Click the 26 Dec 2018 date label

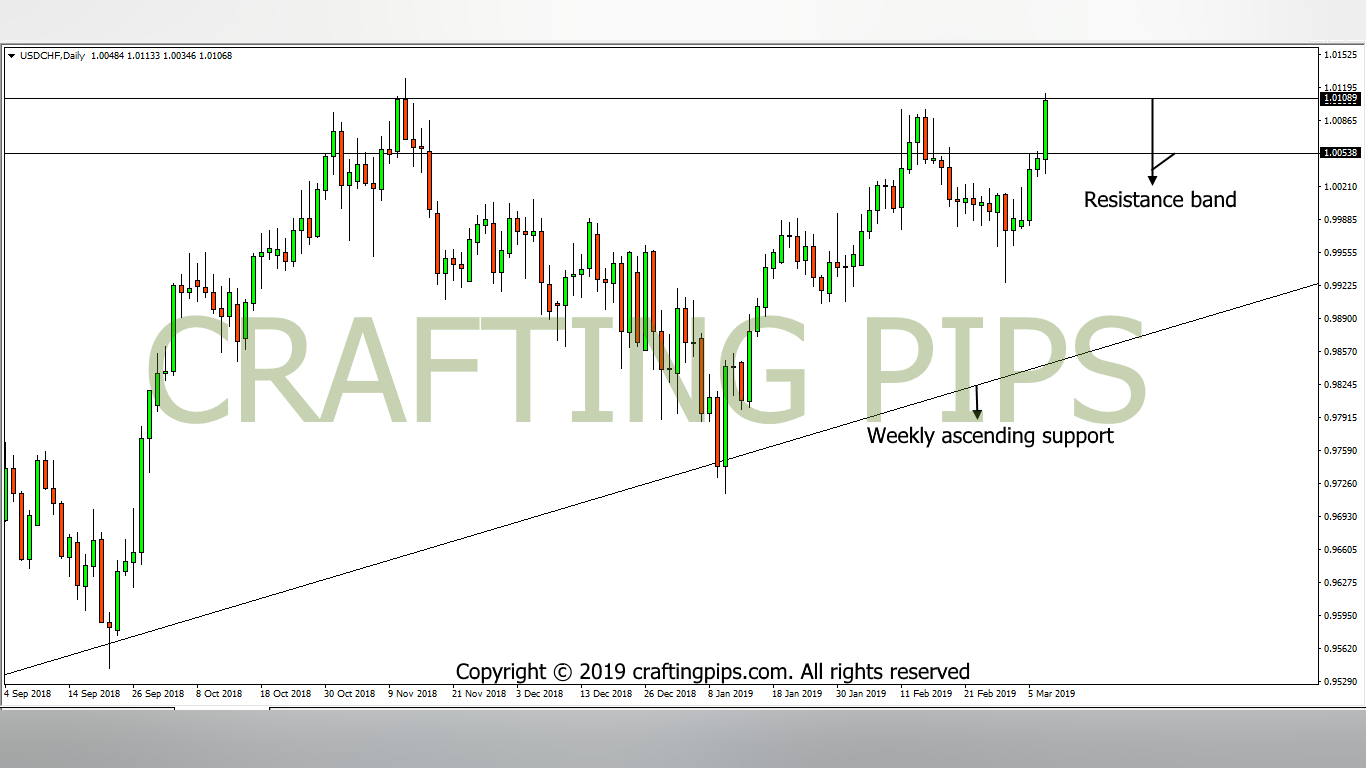pyautogui.click(x=670, y=693)
